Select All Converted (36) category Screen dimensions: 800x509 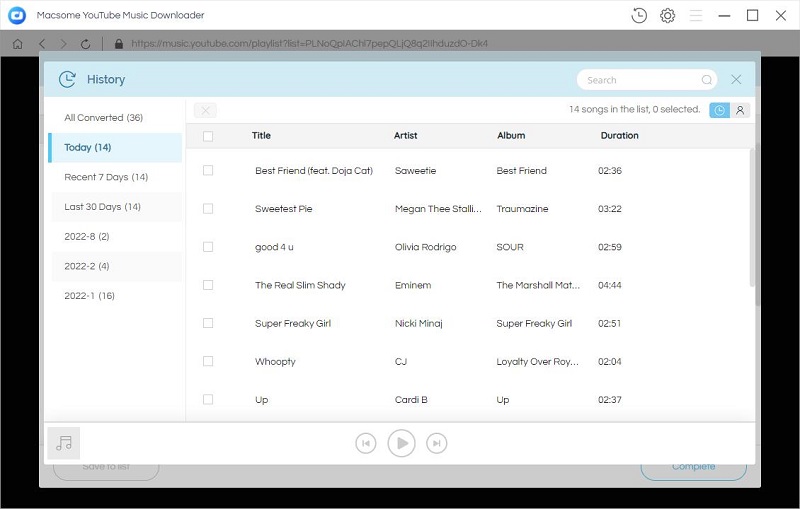click(116, 118)
